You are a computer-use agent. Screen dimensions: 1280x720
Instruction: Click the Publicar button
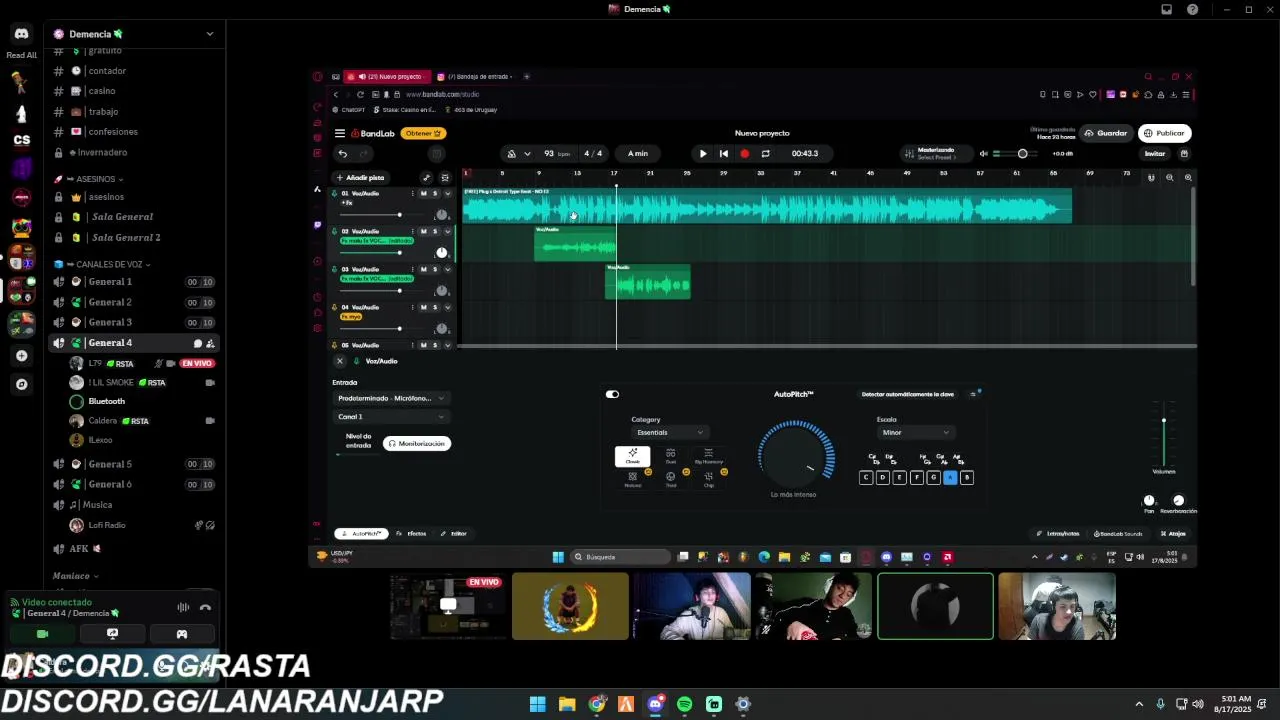pos(1165,133)
